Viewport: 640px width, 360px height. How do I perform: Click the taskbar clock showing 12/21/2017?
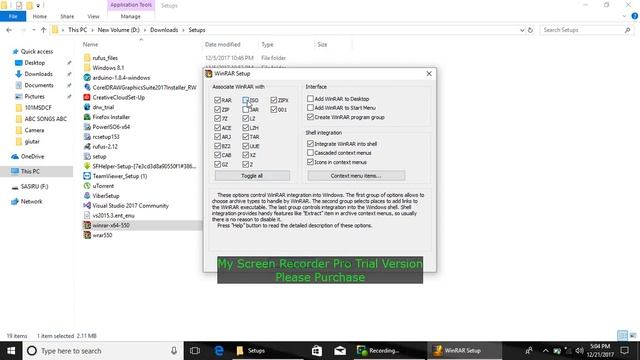[600, 351]
